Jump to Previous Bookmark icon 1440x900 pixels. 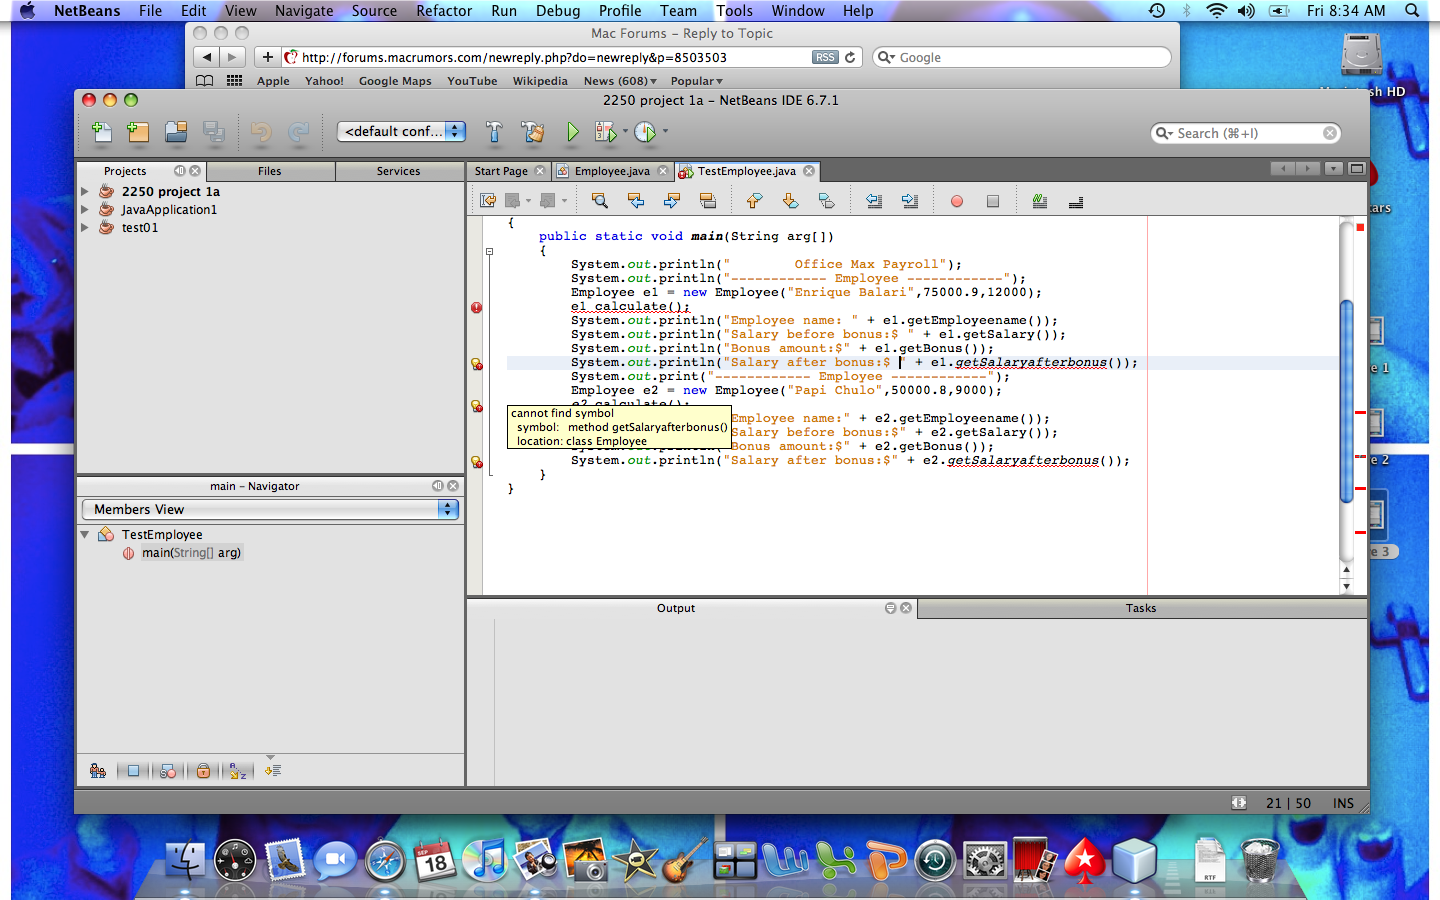point(754,201)
